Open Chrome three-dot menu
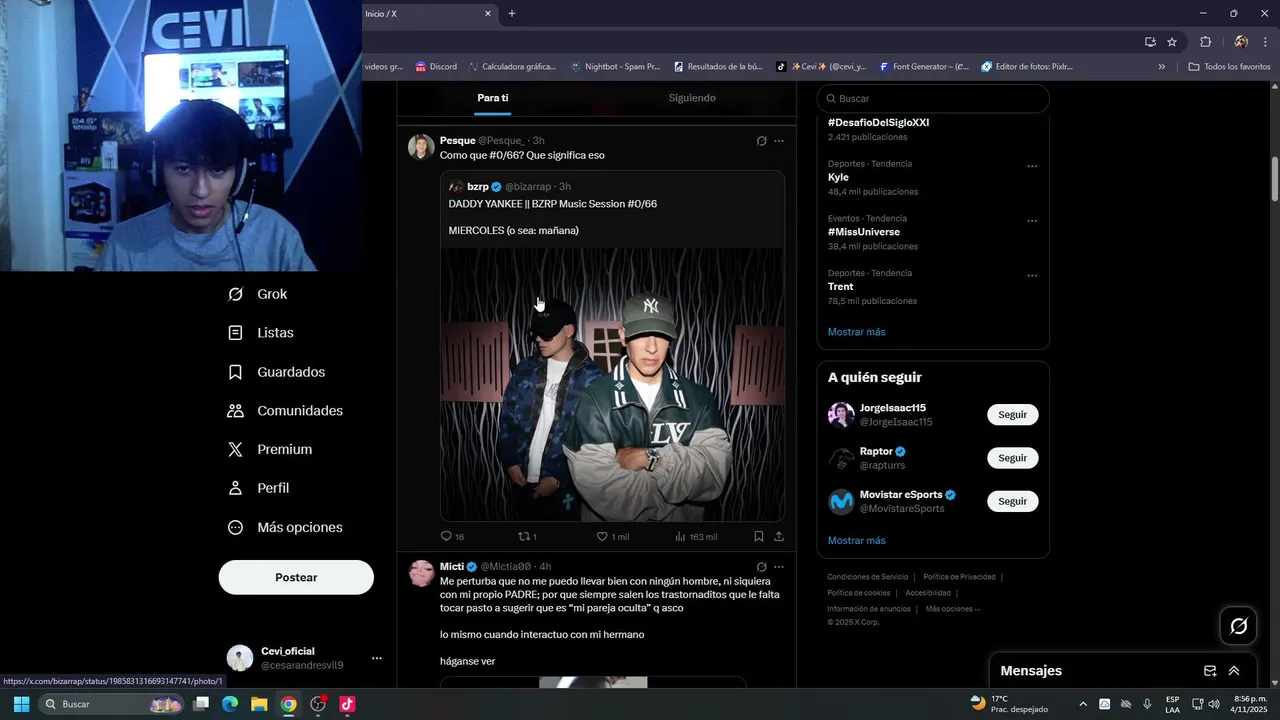This screenshot has width=1280, height=720. coord(1265,42)
